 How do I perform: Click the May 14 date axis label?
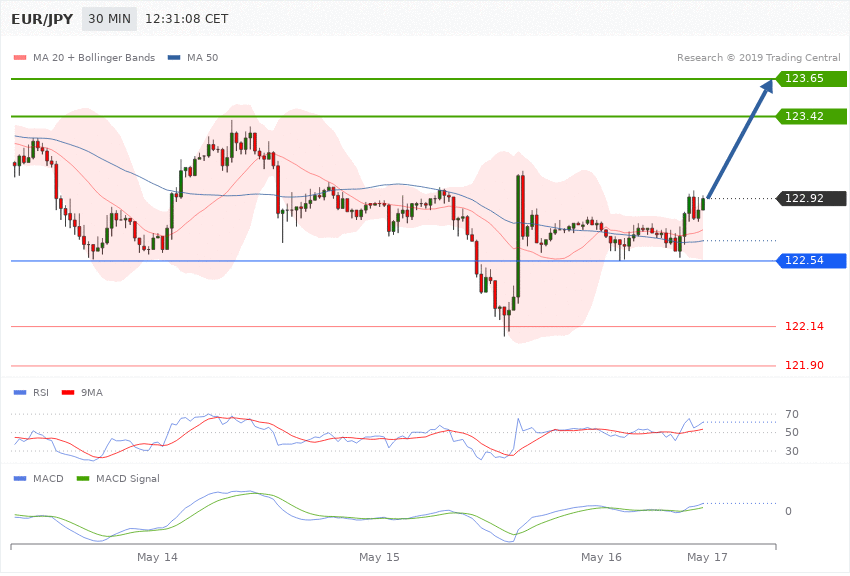157,557
